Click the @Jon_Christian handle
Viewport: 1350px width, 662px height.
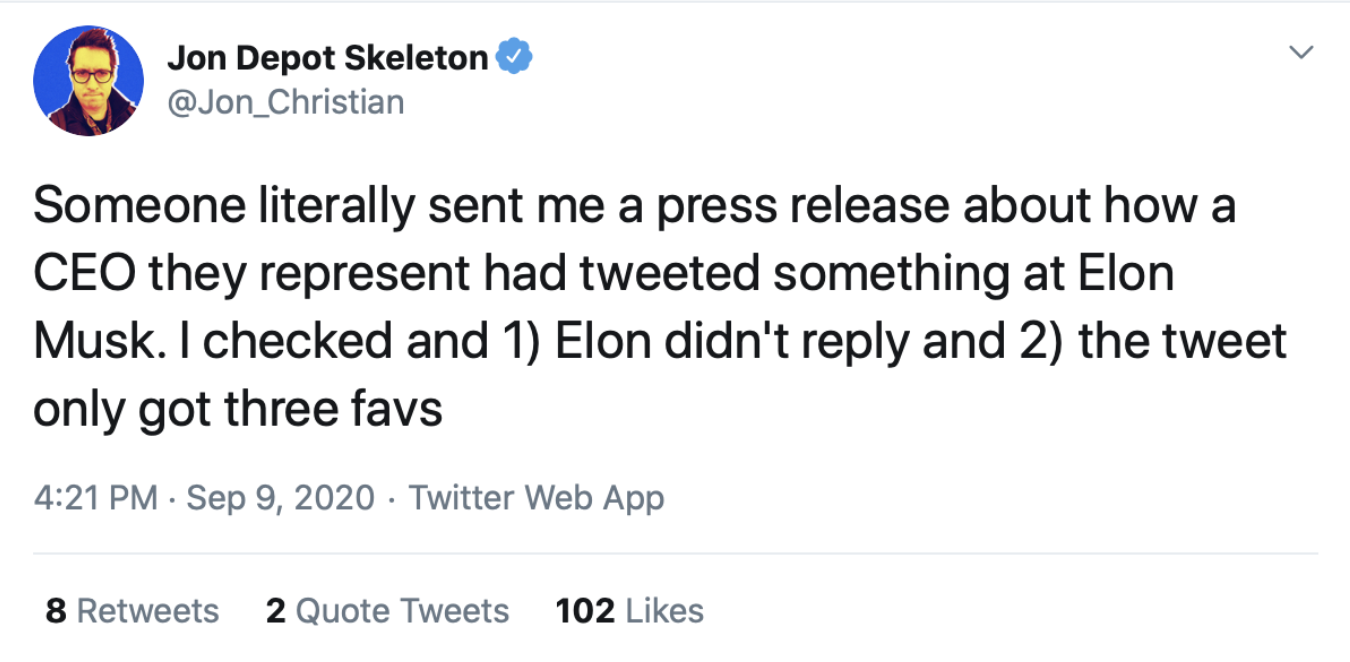click(x=285, y=102)
